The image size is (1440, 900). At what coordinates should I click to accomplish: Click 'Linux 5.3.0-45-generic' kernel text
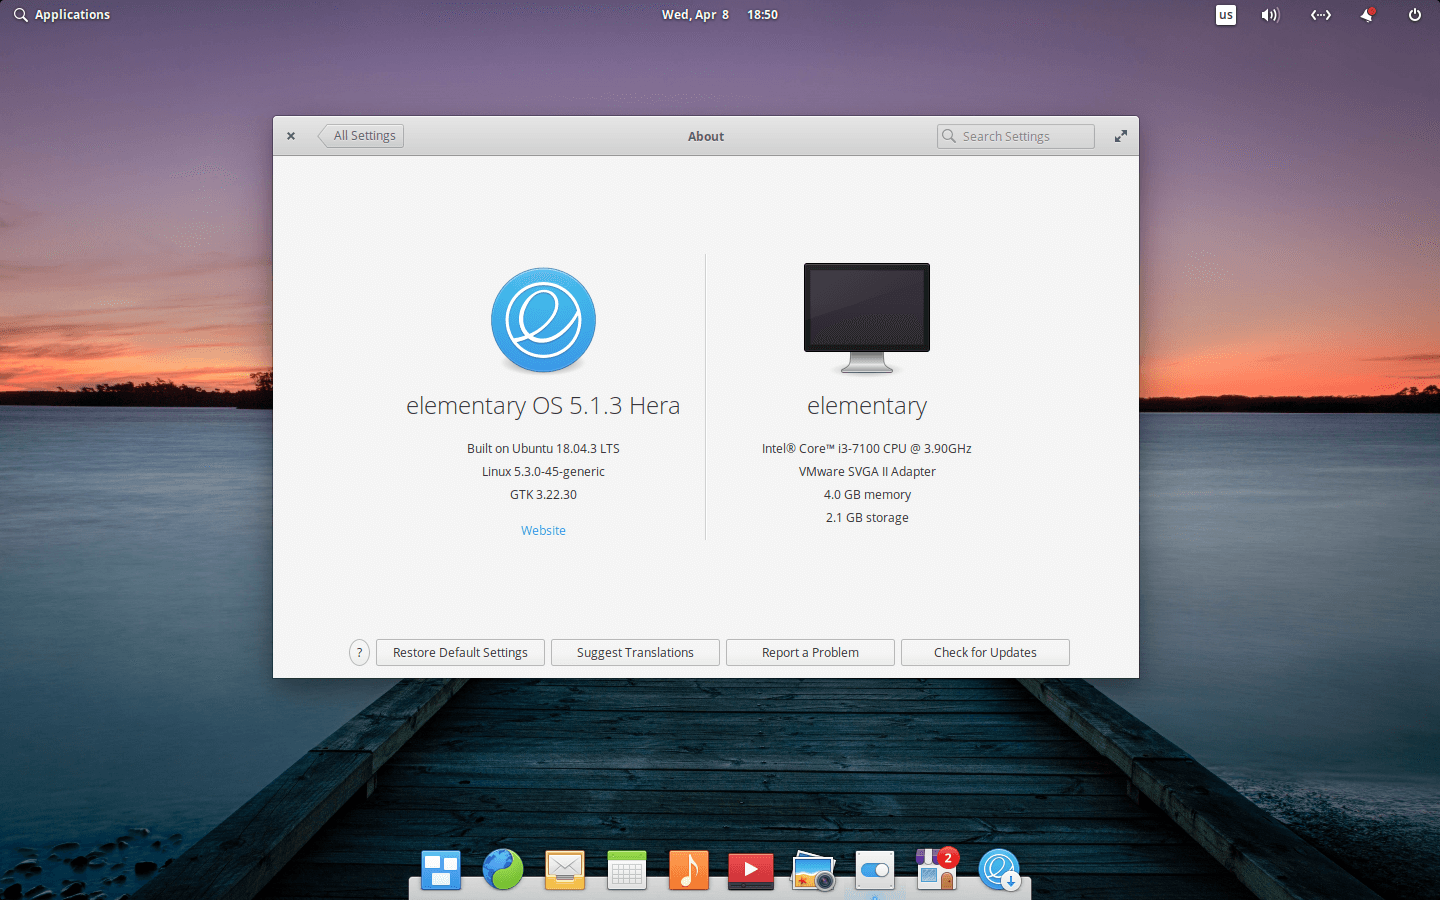[543, 472]
